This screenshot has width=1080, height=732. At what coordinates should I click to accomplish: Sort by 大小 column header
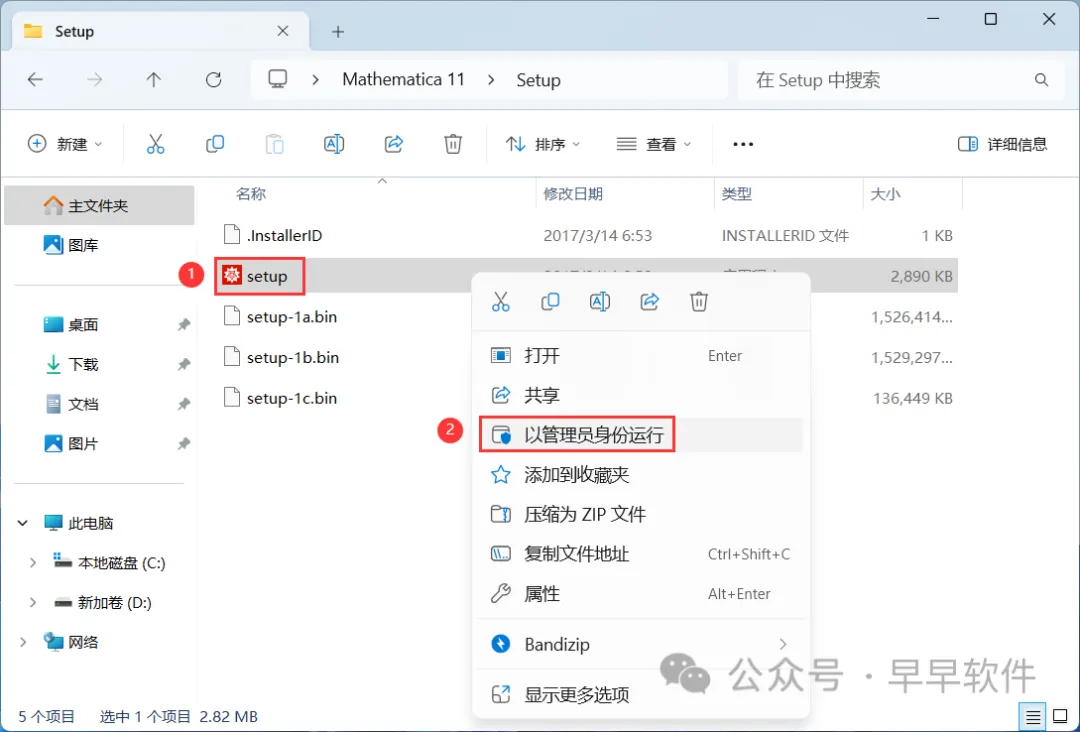[885, 194]
